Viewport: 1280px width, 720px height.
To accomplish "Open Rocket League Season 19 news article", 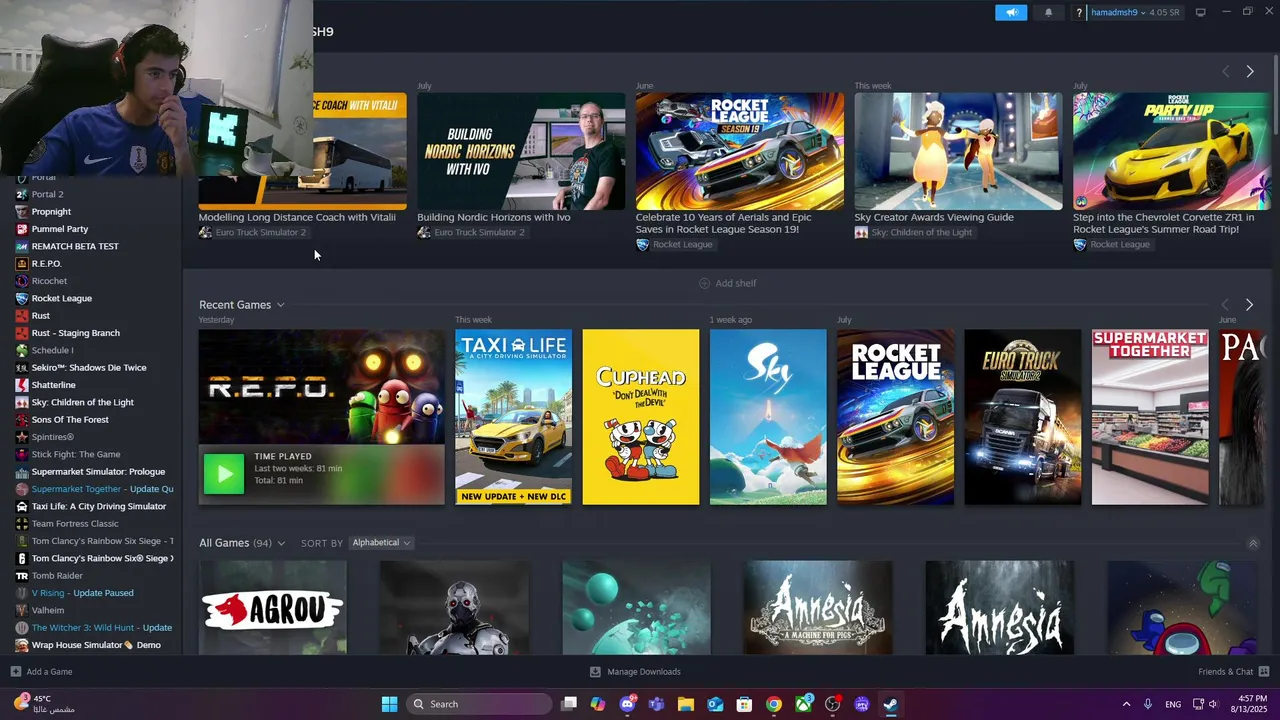I will click(739, 151).
